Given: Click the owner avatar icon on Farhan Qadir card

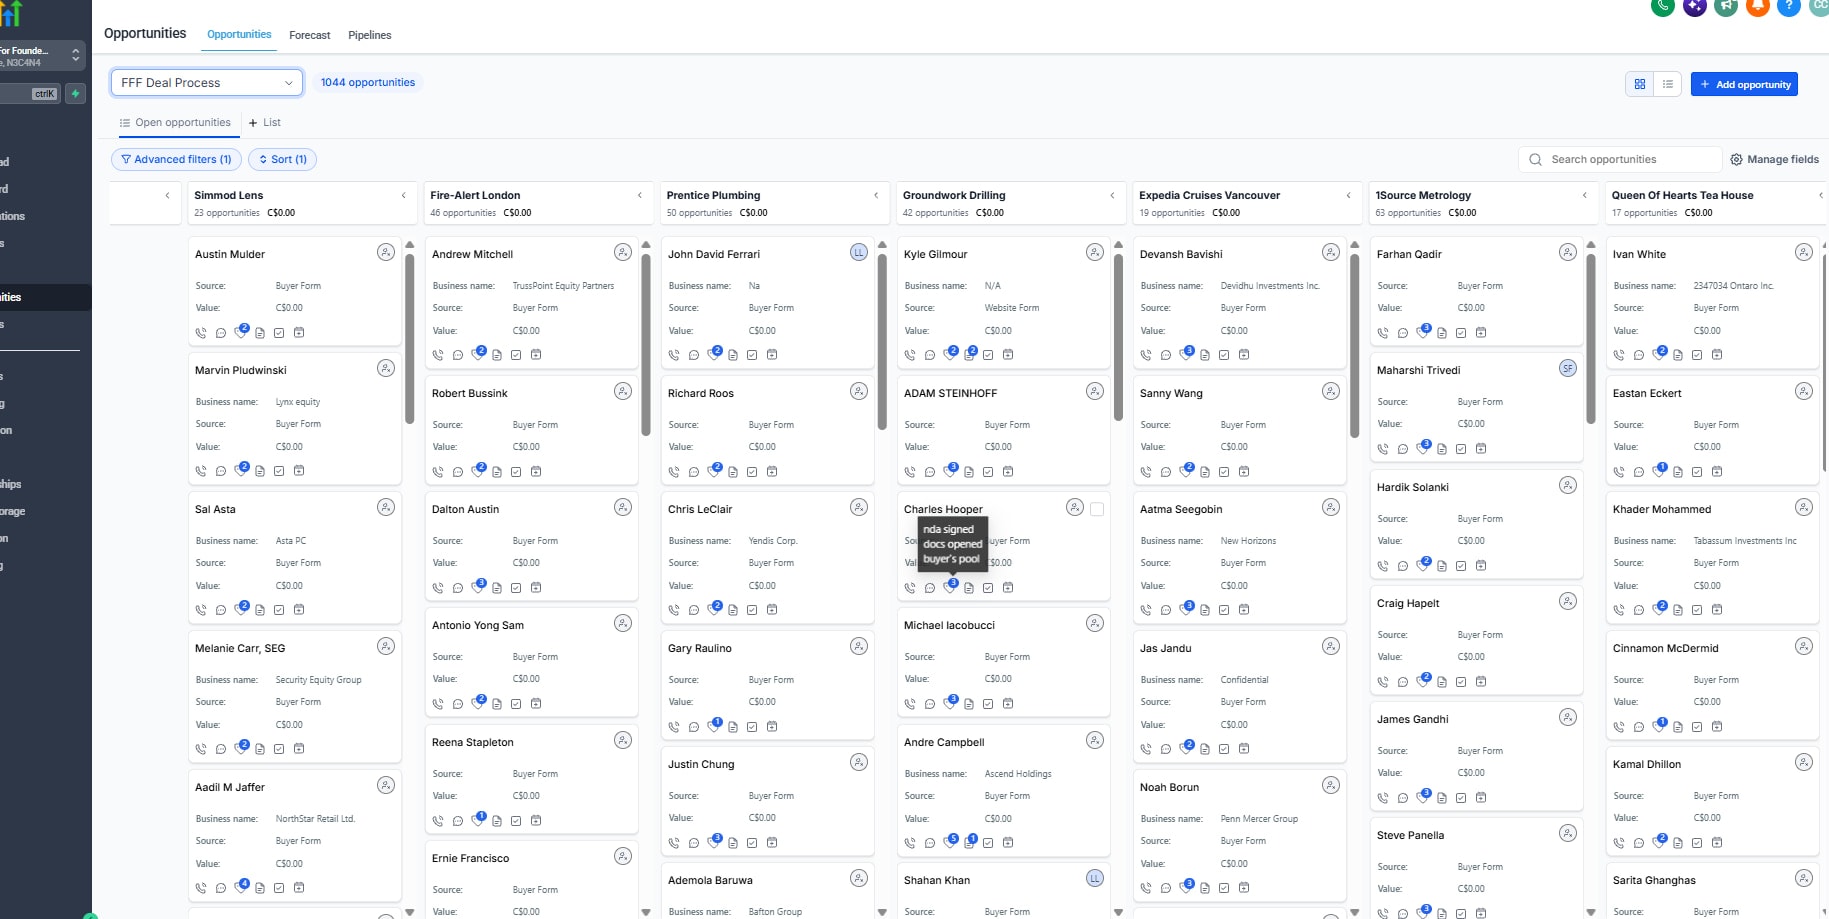Looking at the screenshot, I should (1568, 252).
